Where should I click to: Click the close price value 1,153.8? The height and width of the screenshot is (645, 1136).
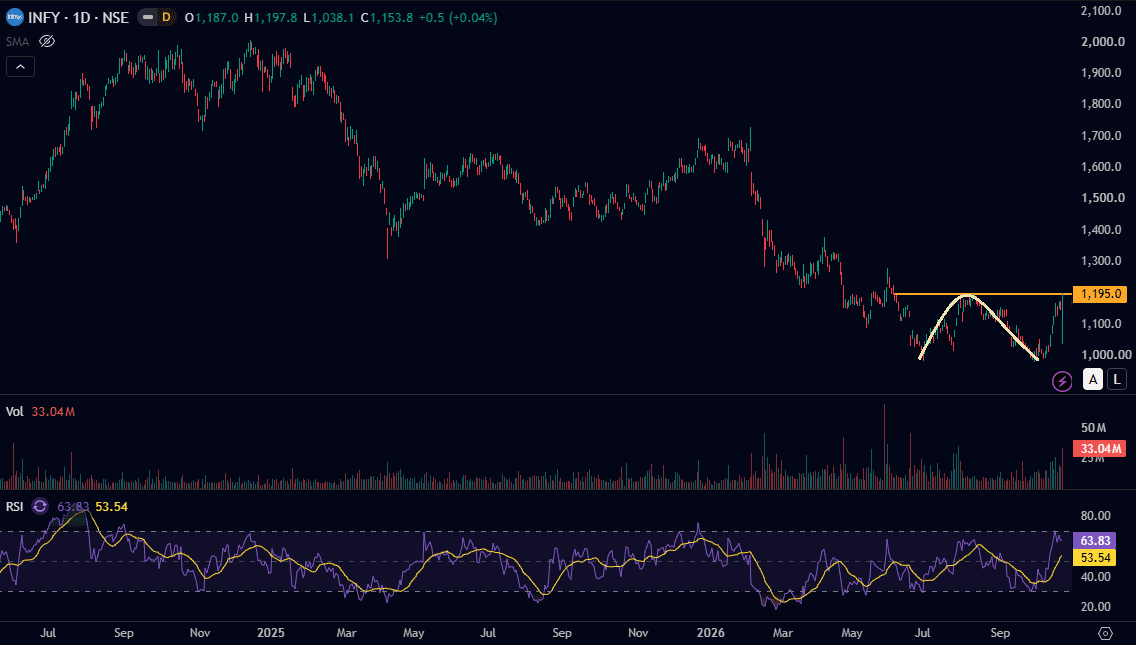[x=391, y=17]
